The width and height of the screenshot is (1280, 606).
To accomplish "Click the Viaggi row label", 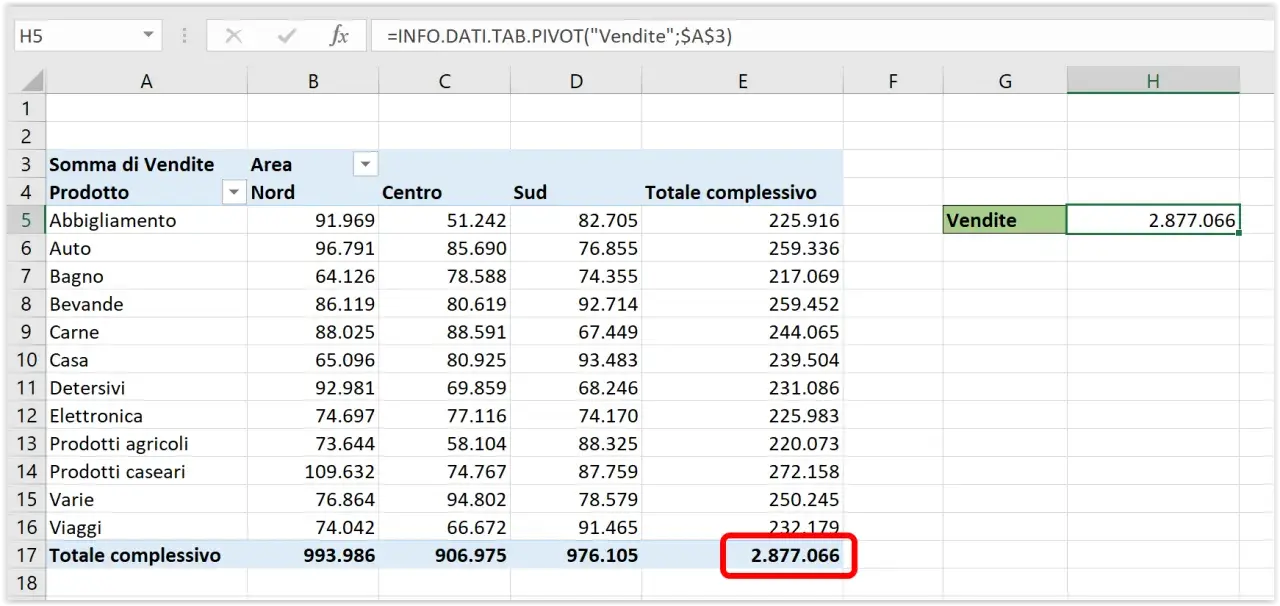I will tap(76, 527).
